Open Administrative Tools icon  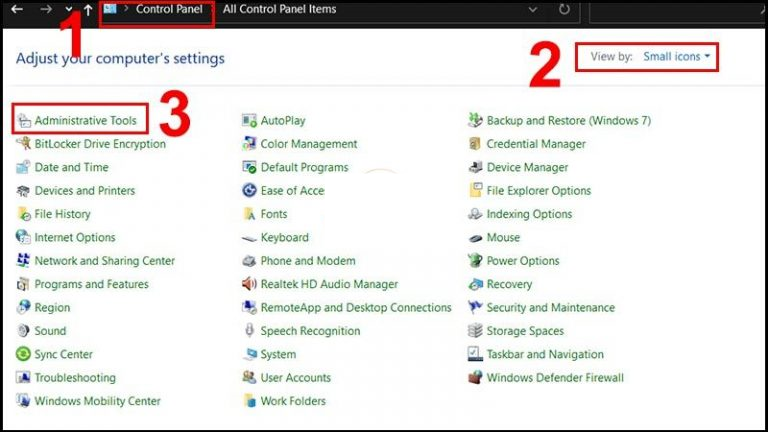pyautogui.click(x=23, y=120)
